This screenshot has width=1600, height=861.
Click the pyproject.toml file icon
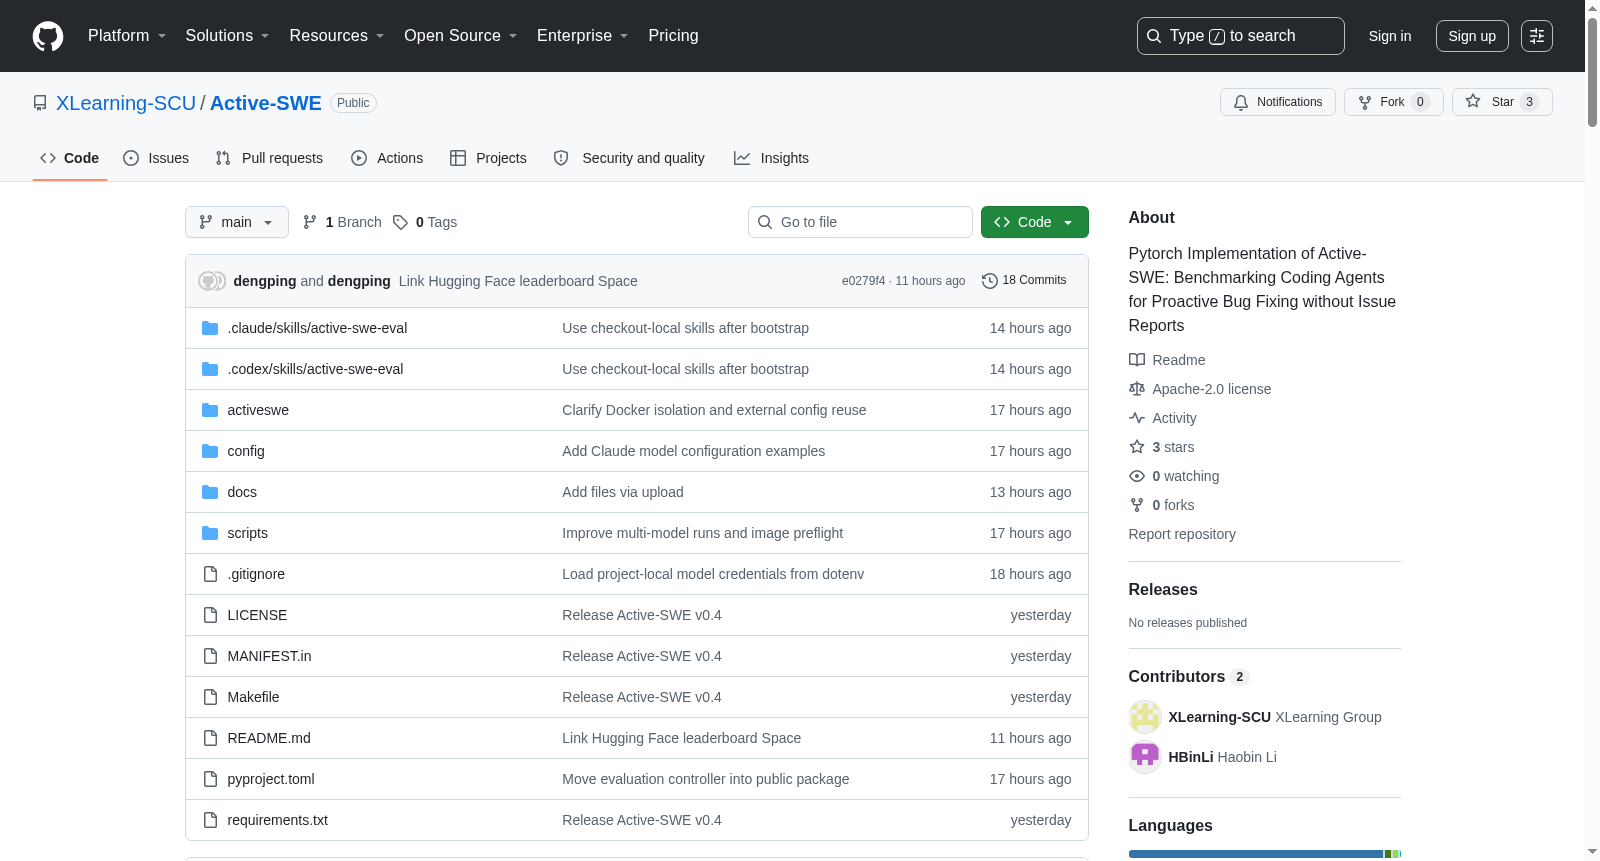click(x=210, y=779)
